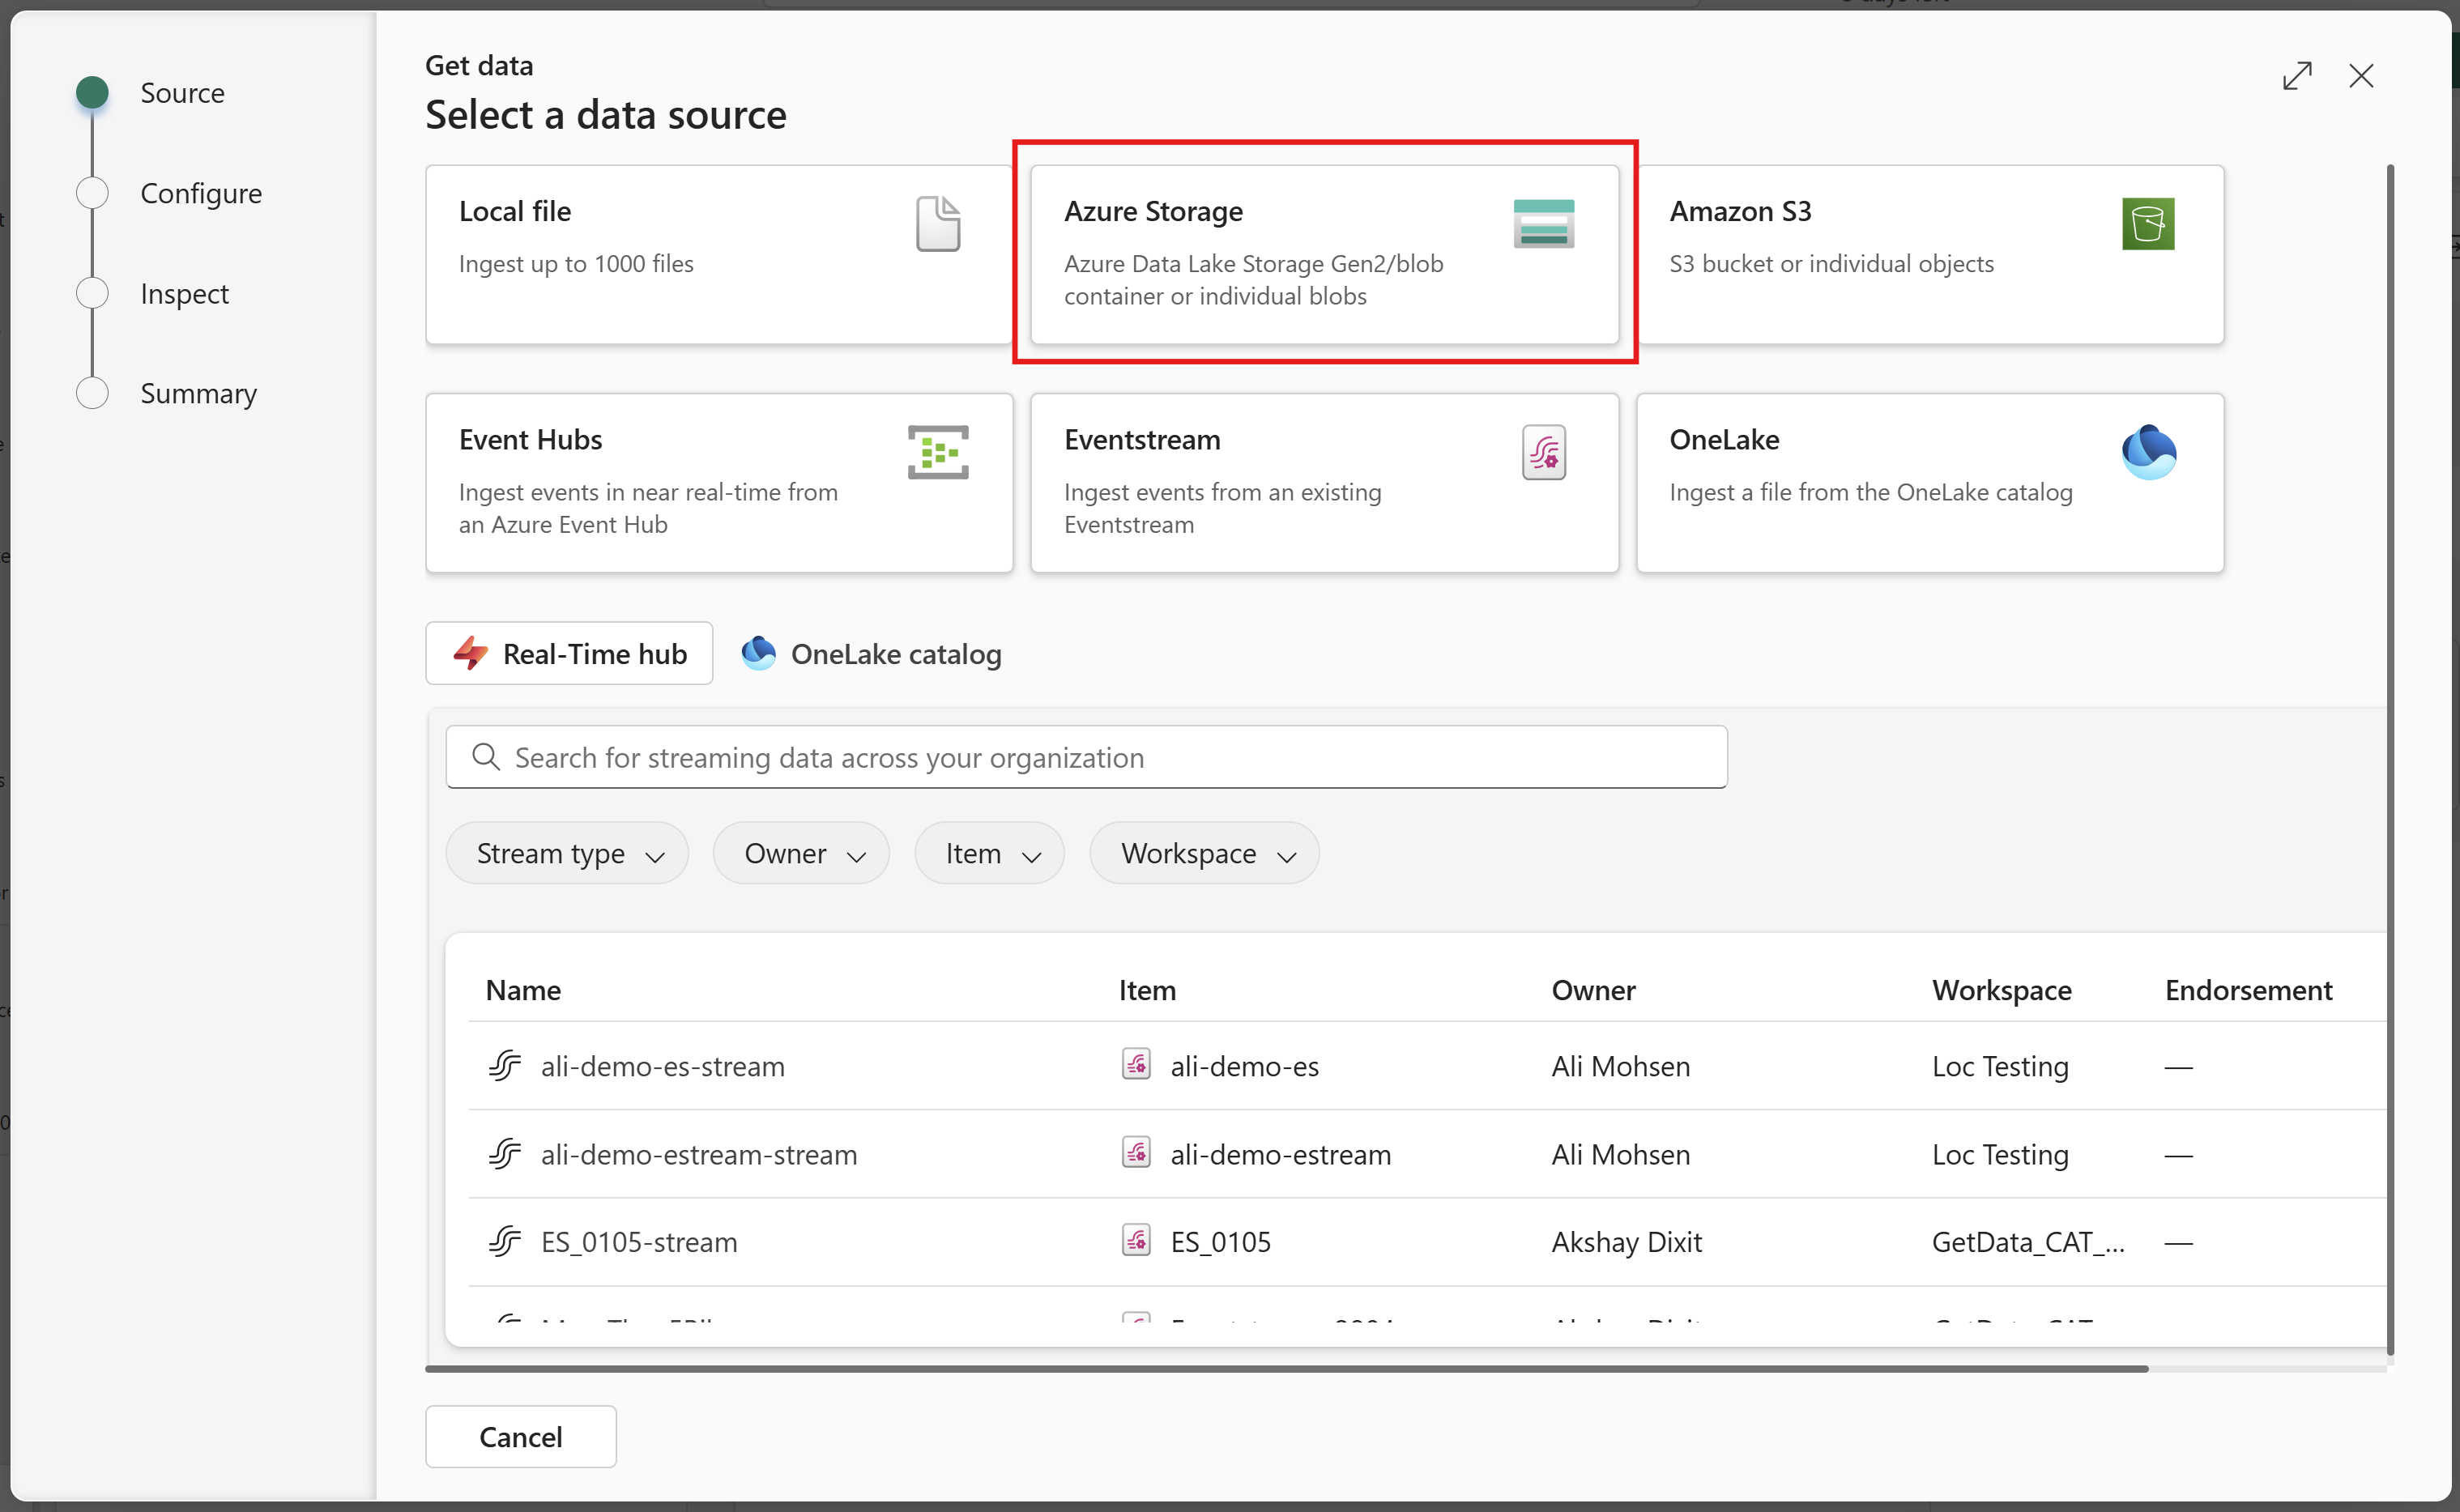Click the stream icon beside ali-demo-estream-stream
Screen dimensions: 2460x1512
point(505,1153)
